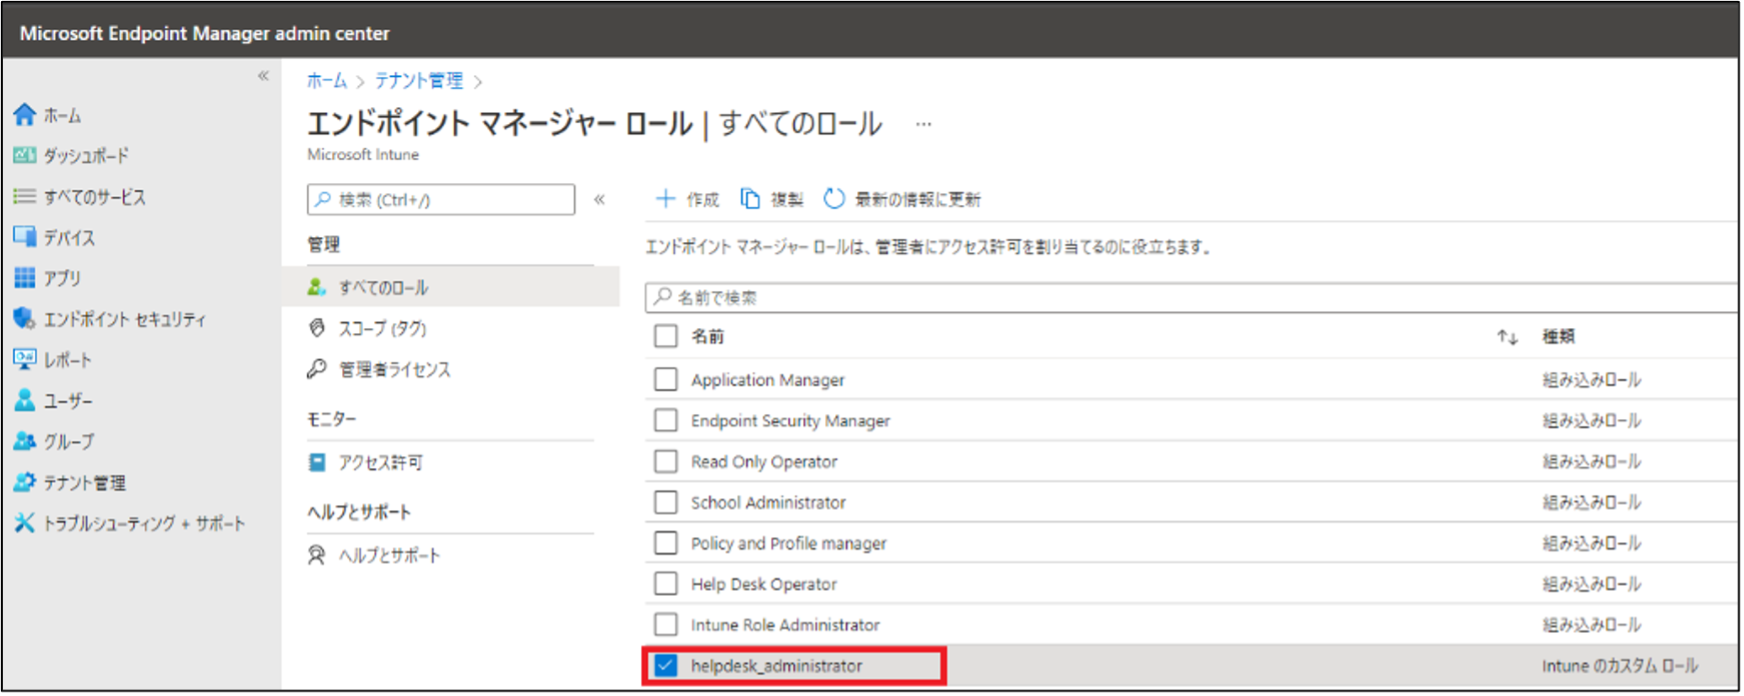Click the 名前 column header label
Viewport: 1744px width, 696px height.
707,337
